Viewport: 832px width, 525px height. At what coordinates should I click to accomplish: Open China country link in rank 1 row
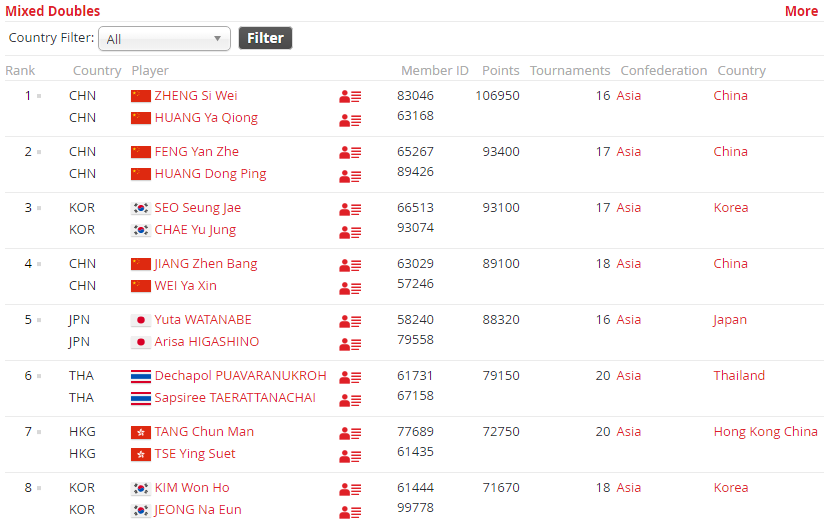pos(730,96)
